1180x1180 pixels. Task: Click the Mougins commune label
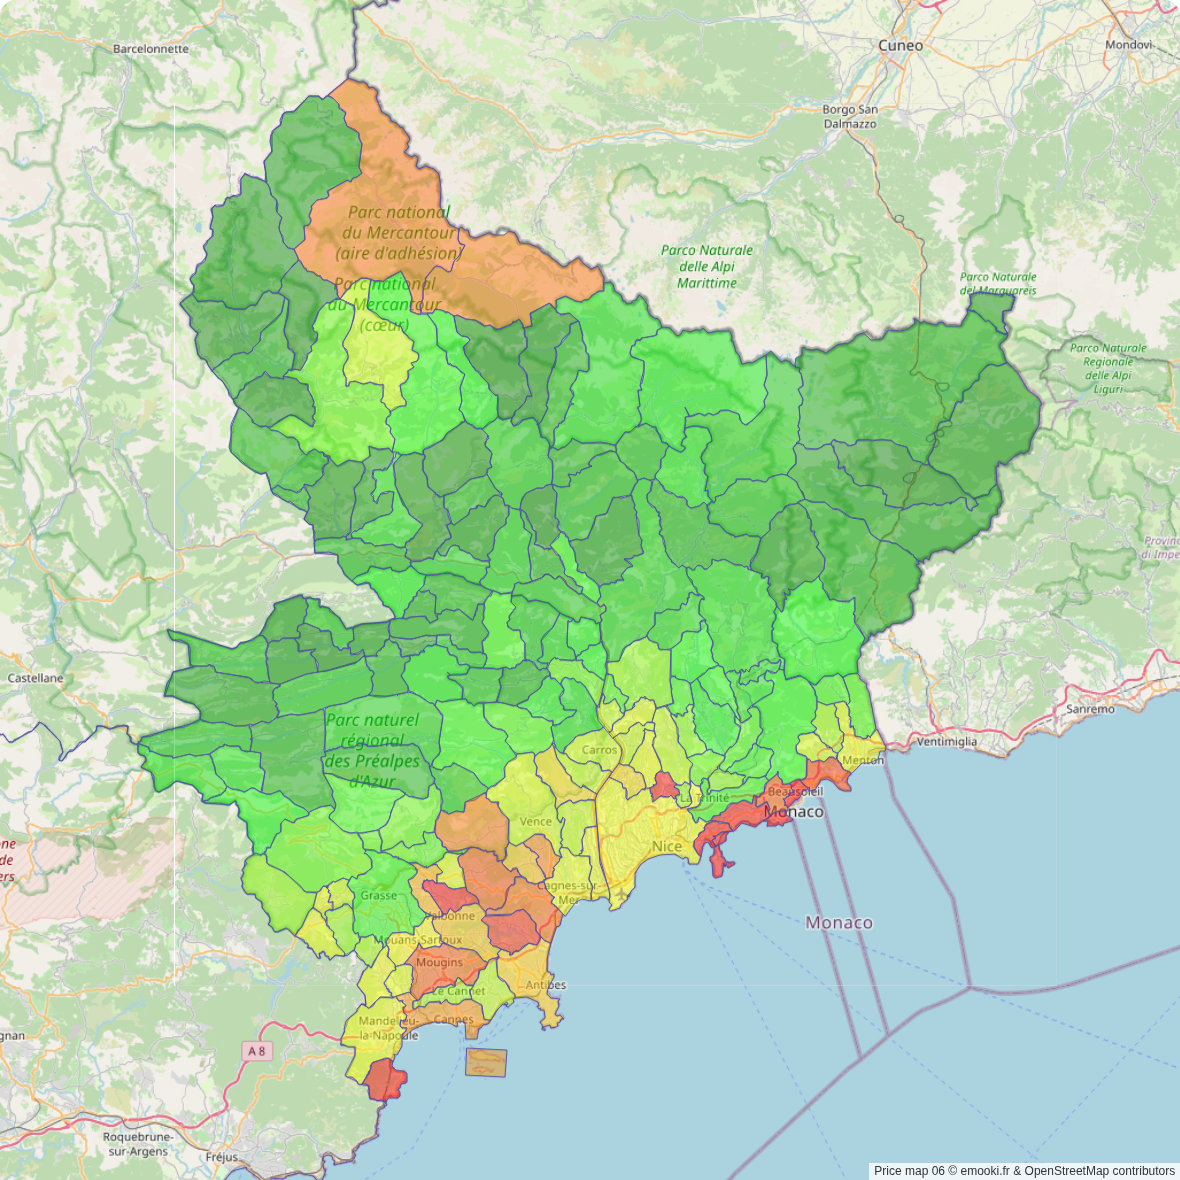pos(439,963)
